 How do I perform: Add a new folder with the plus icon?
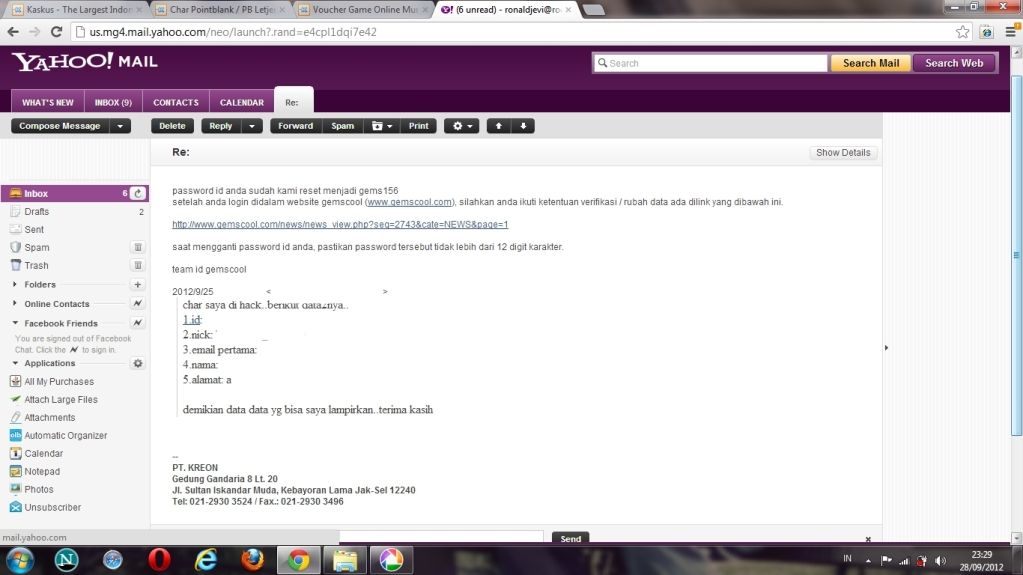click(138, 285)
